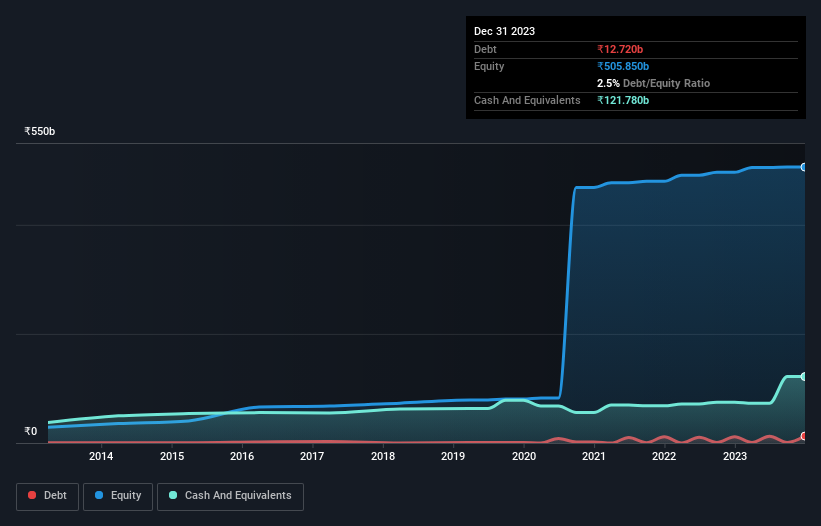
Task: Click the Equity label in tooltip
Action: click(x=489, y=66)
